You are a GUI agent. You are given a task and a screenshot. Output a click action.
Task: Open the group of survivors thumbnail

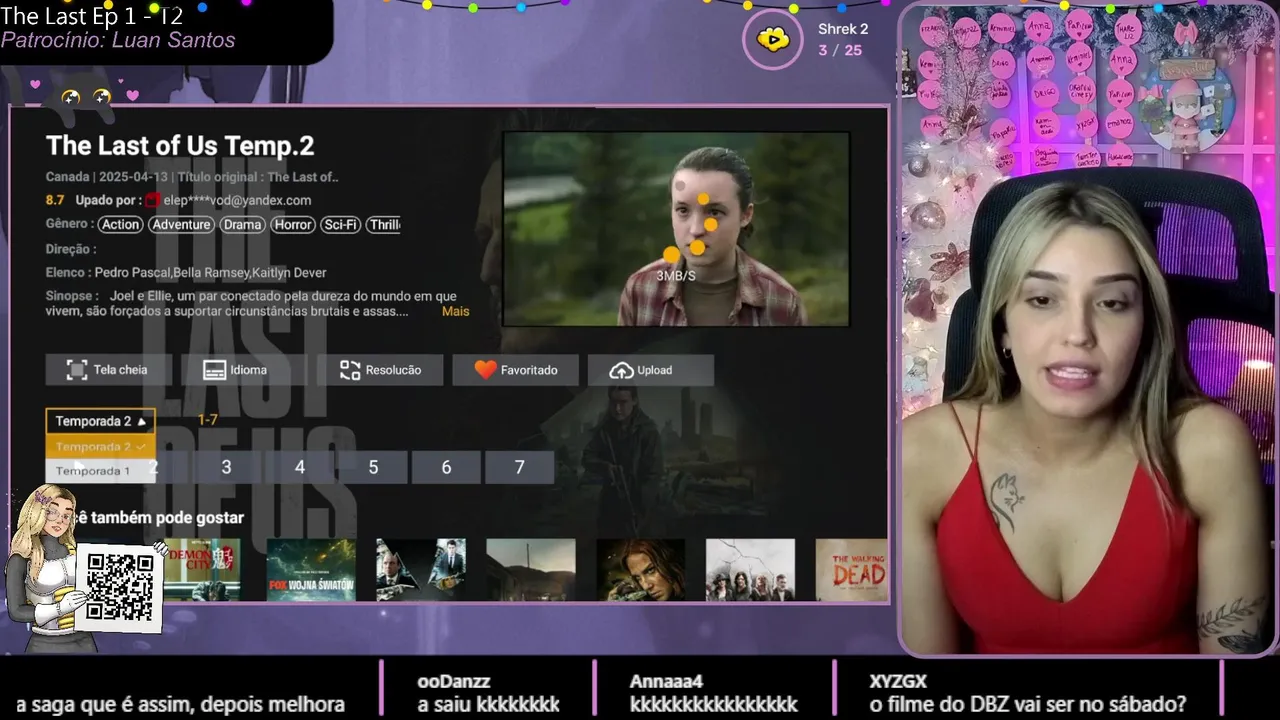pos(751,570)
